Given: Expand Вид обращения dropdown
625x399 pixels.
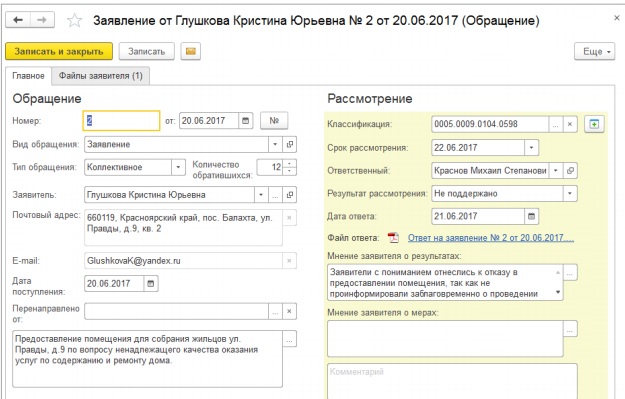Looking at the screenshot, I should (275, 144).
